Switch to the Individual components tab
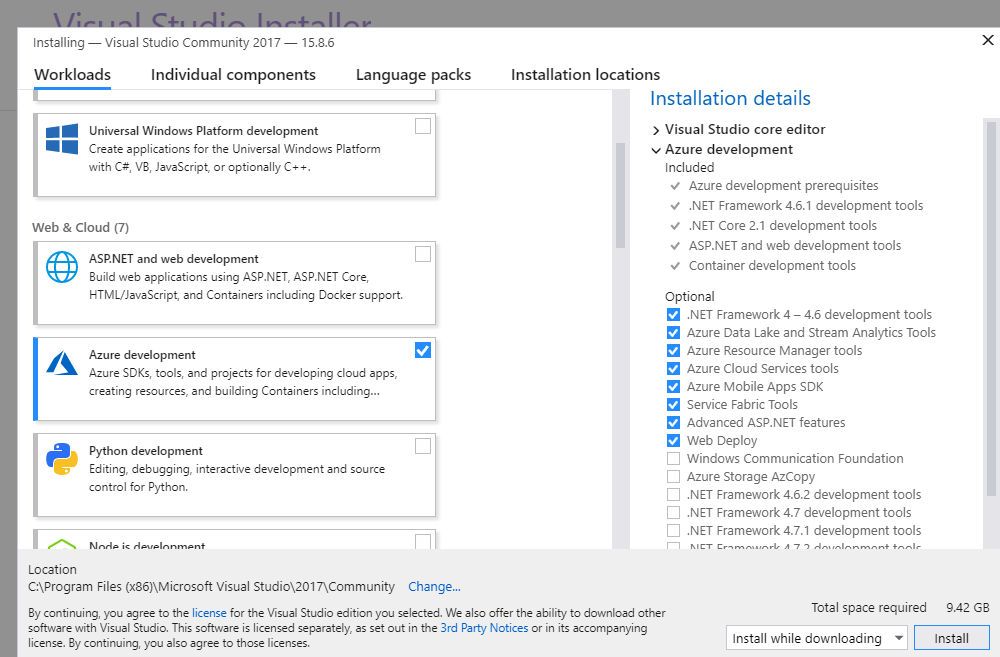 [233, 75]
